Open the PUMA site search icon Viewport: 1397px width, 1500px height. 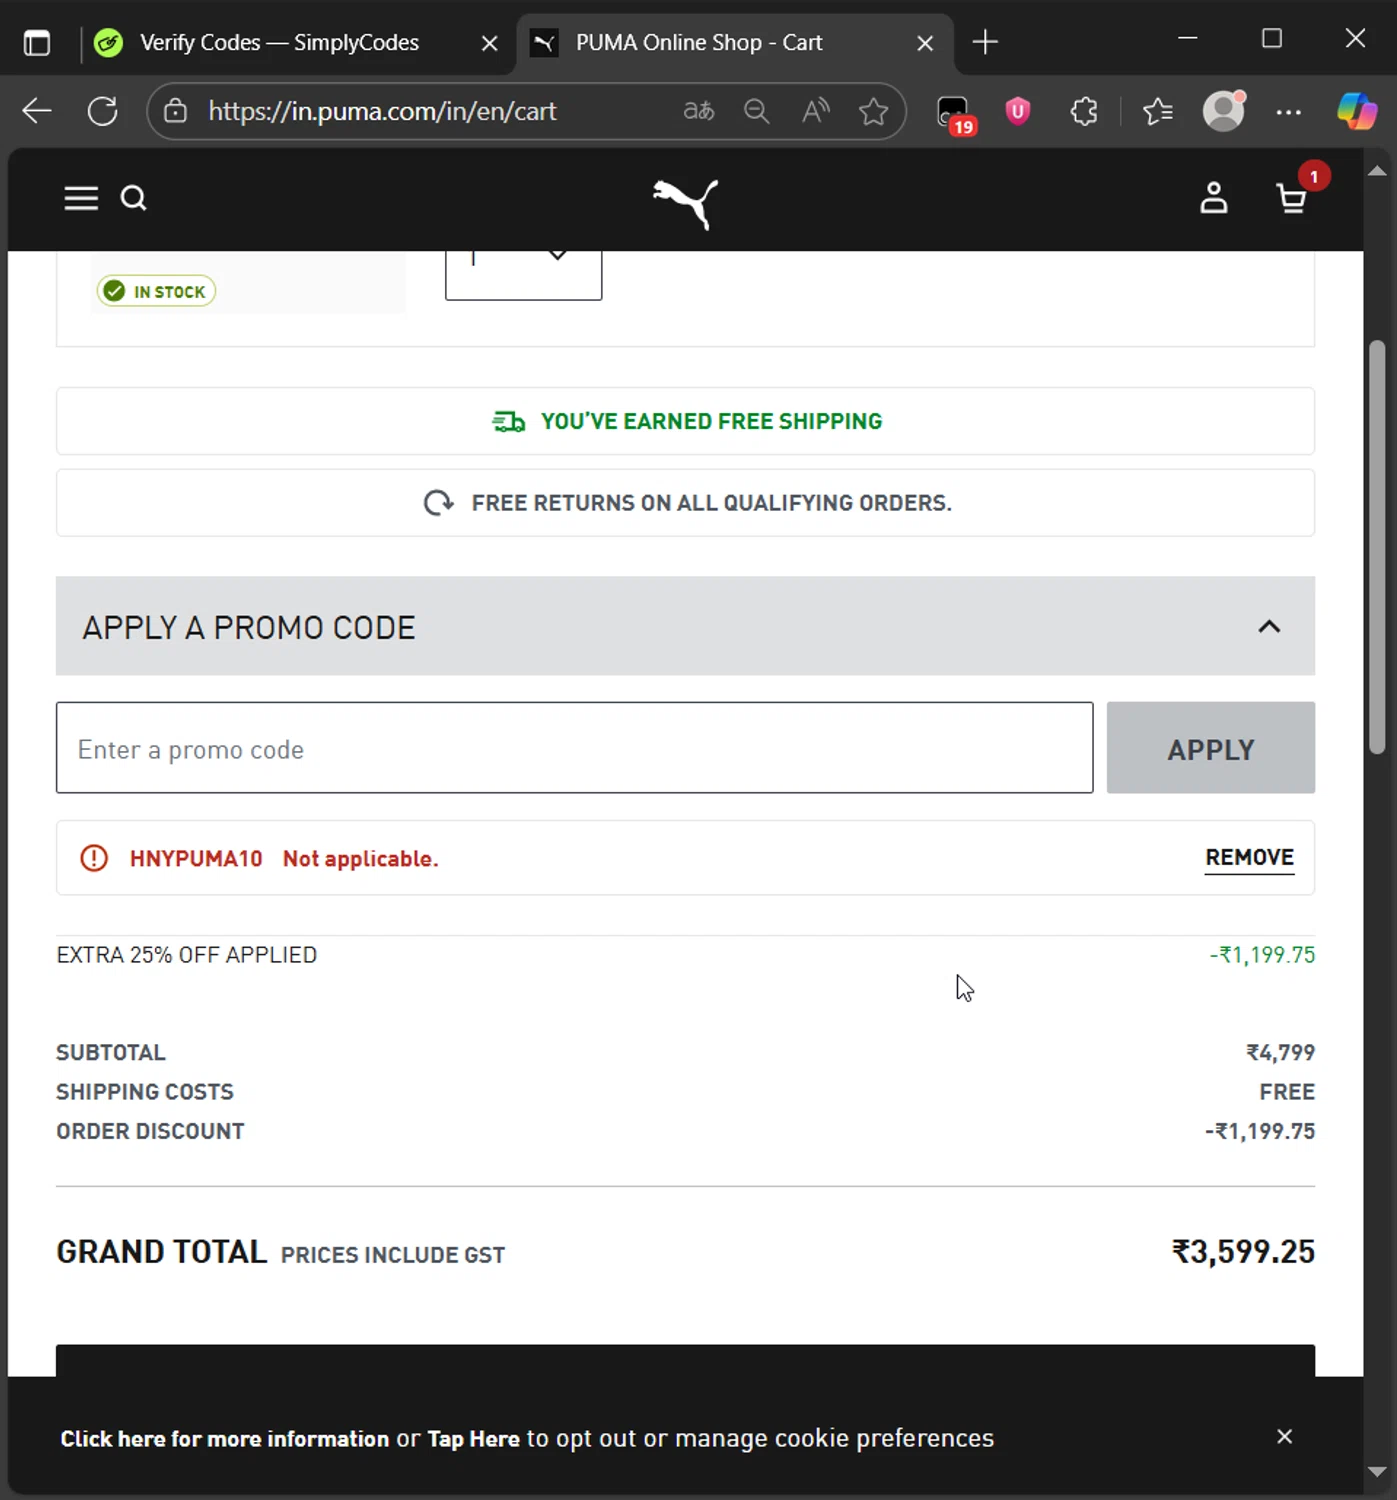(x=134, y=198)
